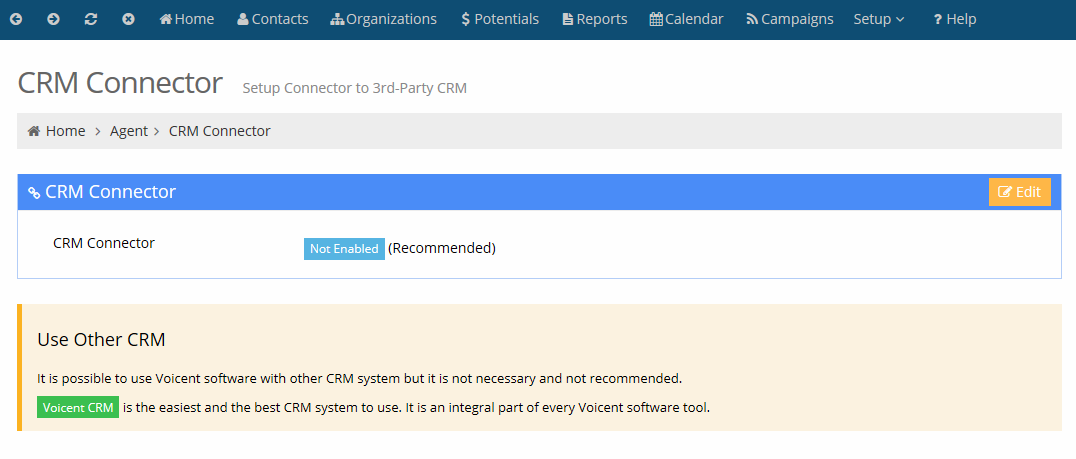Click Home in the breadcrumb trail

point(57,131)
